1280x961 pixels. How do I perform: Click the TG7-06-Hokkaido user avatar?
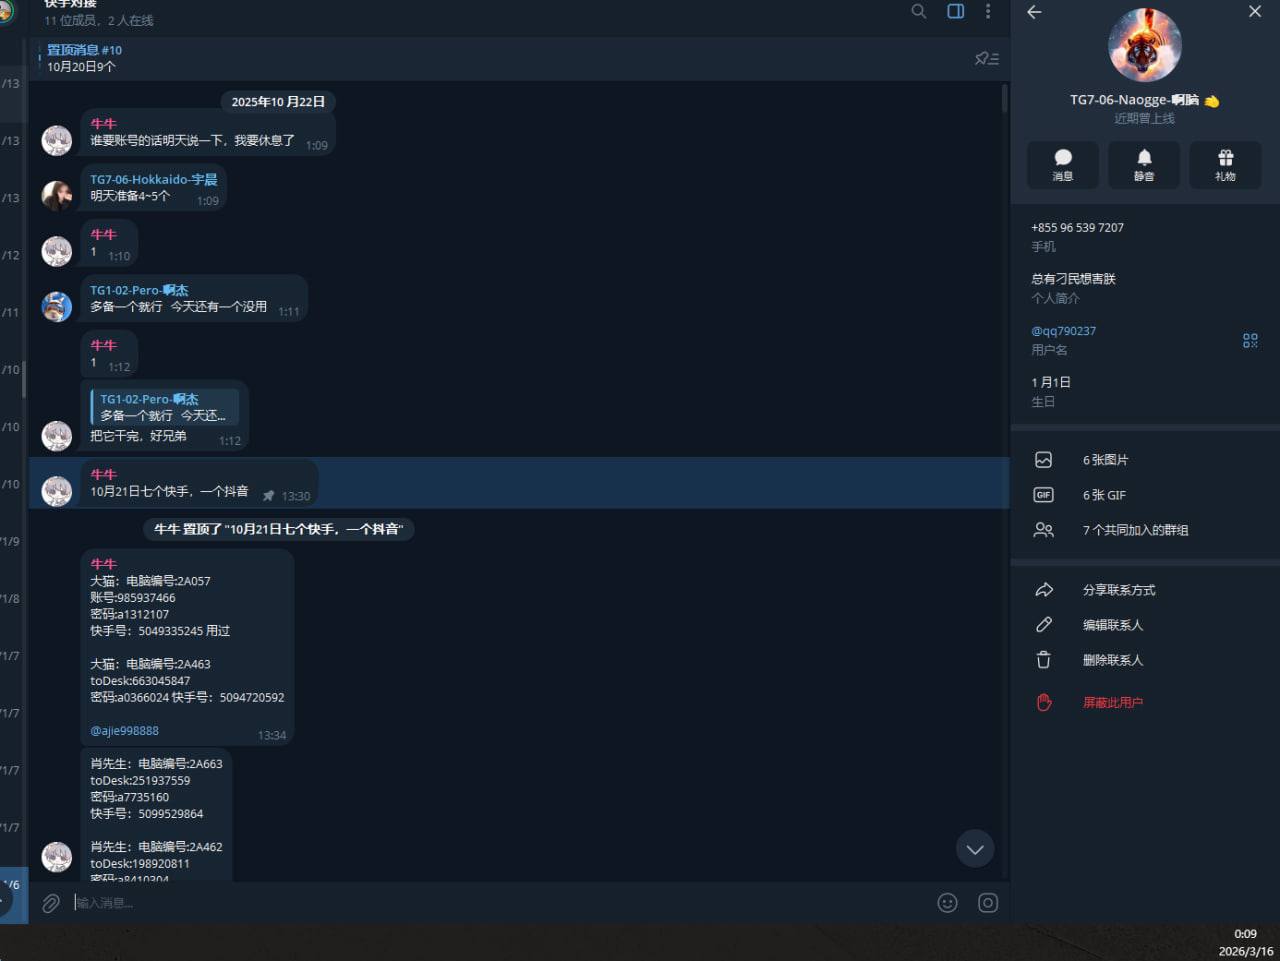coord(57,195)
